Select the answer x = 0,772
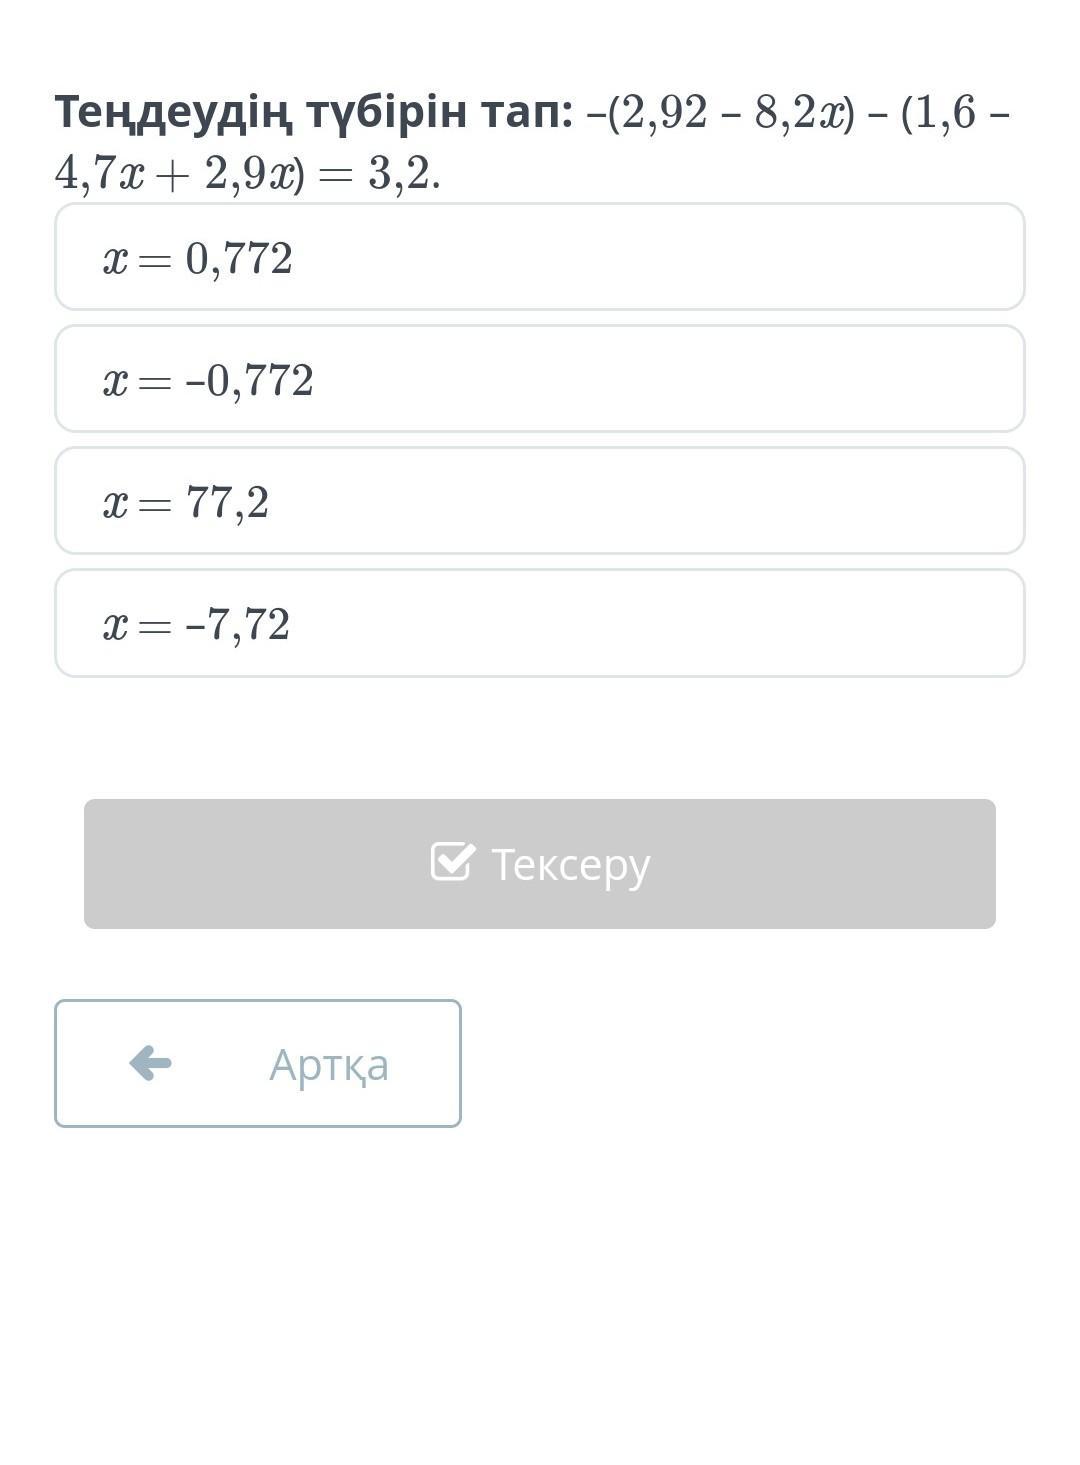The image size is (1080, 1465). pyautogui.click(x=539, y=258)
